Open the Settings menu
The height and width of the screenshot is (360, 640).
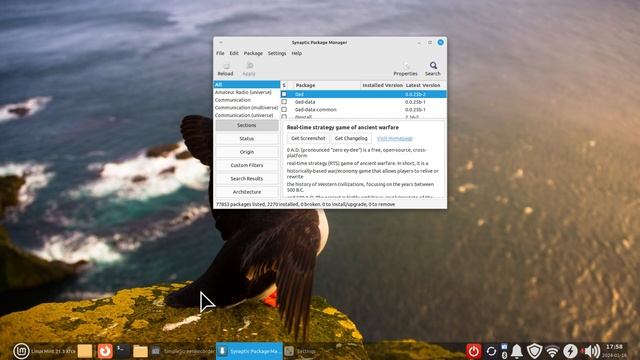[277, 53]
